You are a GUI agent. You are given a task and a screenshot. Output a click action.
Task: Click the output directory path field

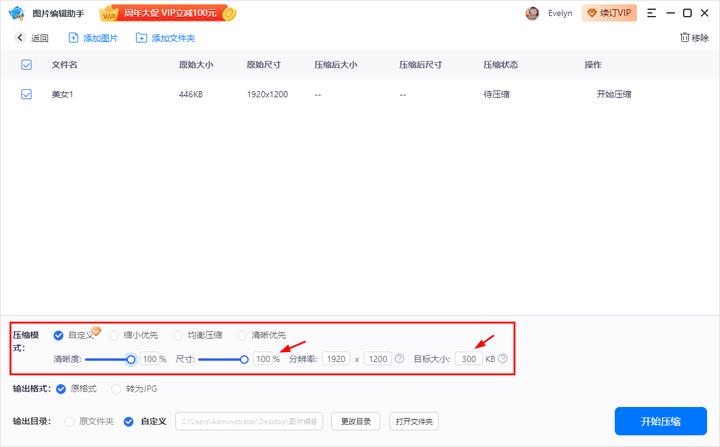click(x=249, y=421)
